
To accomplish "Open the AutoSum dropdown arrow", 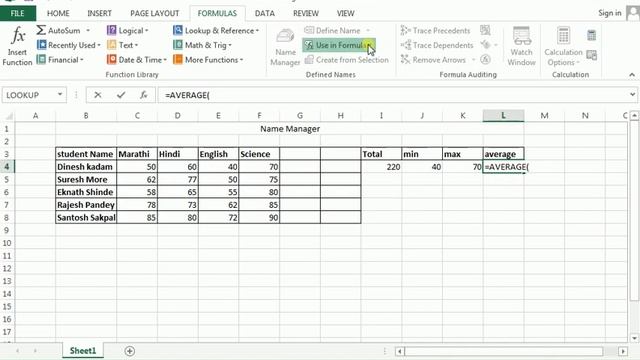I will (88, 30).
